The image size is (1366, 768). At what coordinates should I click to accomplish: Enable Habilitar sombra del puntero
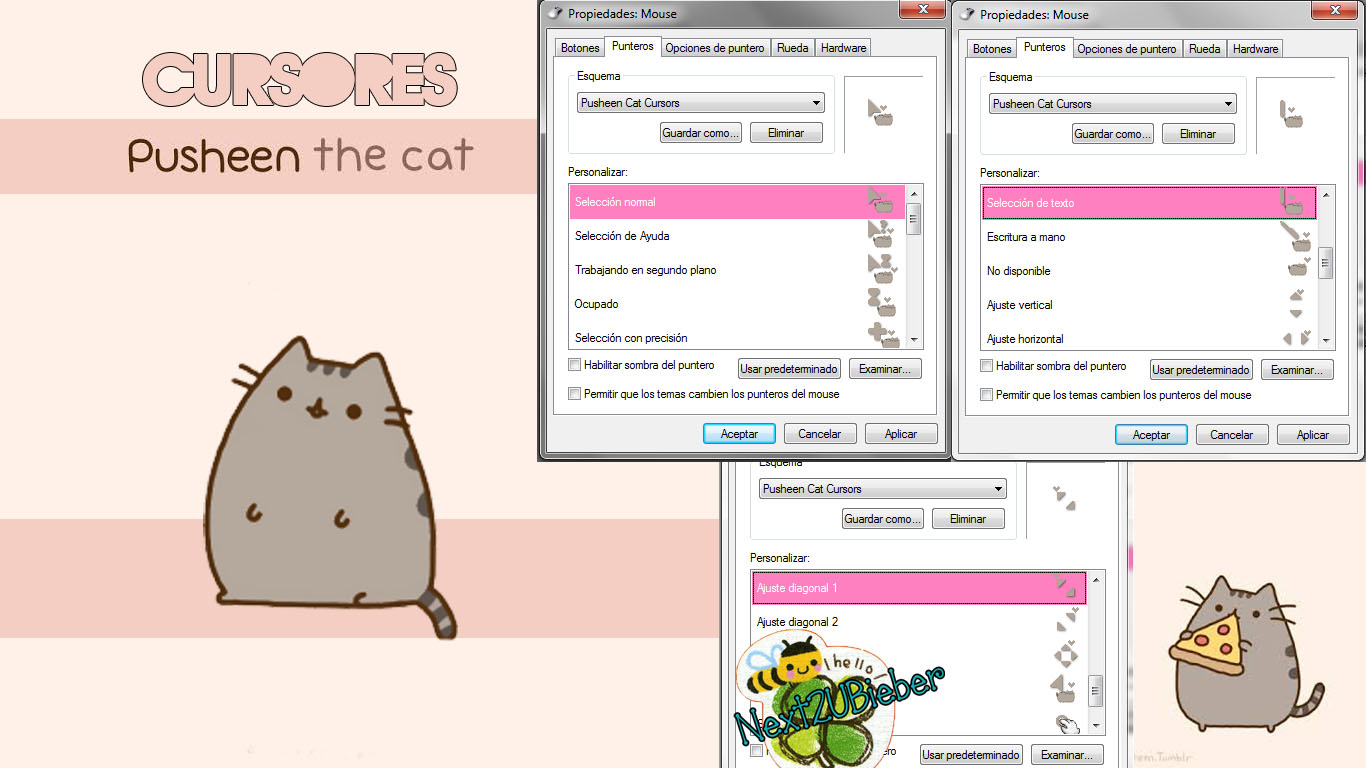[574, 364]
